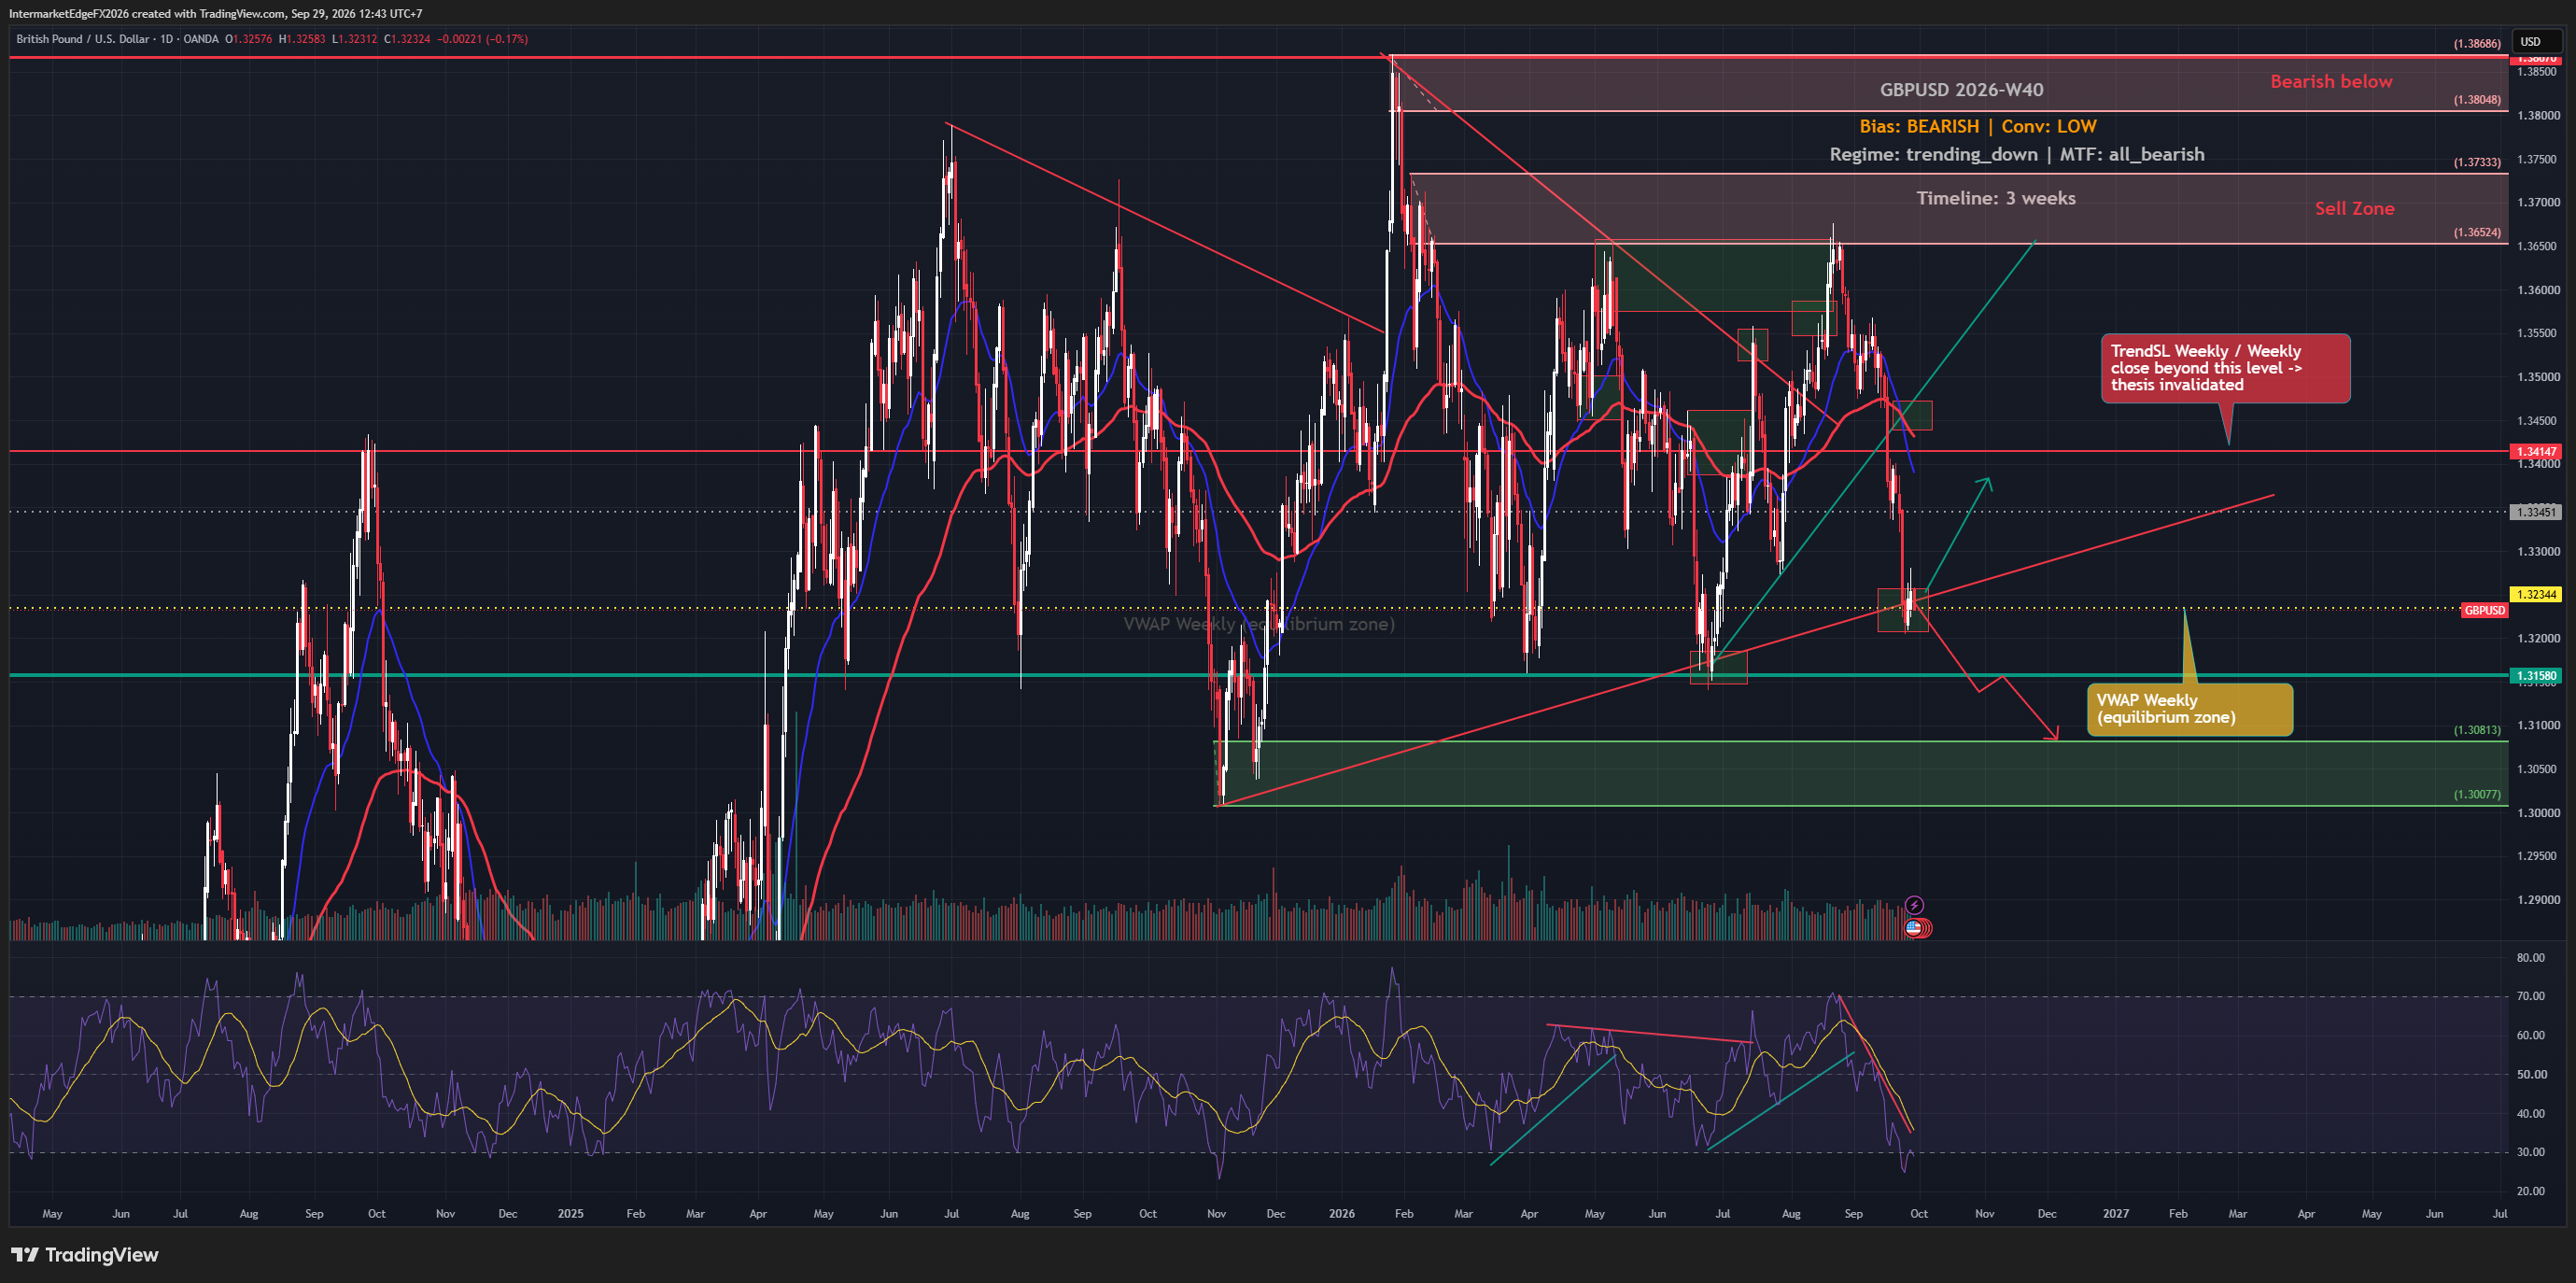Select the gray 1.33451 price axis label
Viewport: 2576px width, 1283px height.
[2536, 512]
